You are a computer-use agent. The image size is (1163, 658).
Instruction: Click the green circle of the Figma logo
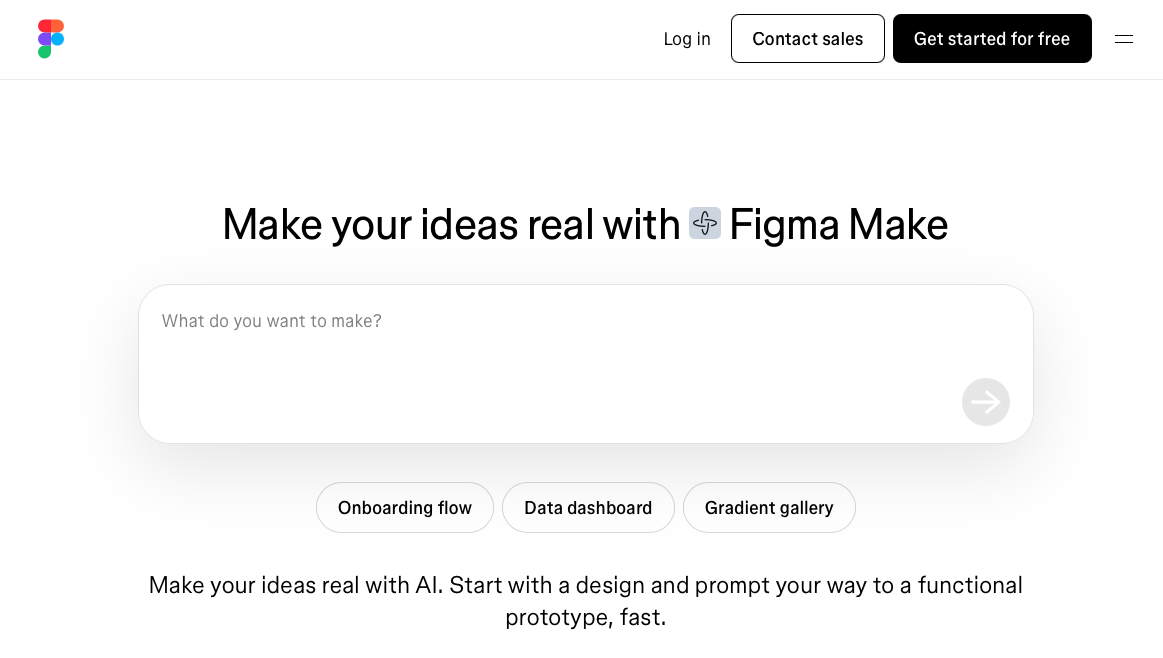click(x=45, y=52)
